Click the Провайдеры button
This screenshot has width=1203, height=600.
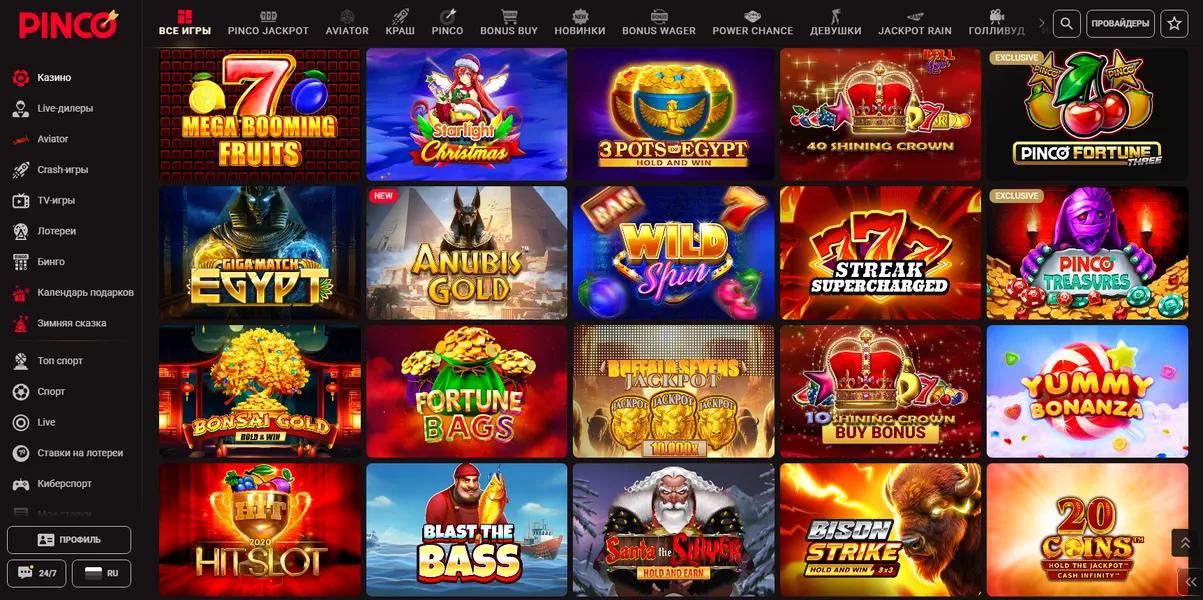[1120, 24]
